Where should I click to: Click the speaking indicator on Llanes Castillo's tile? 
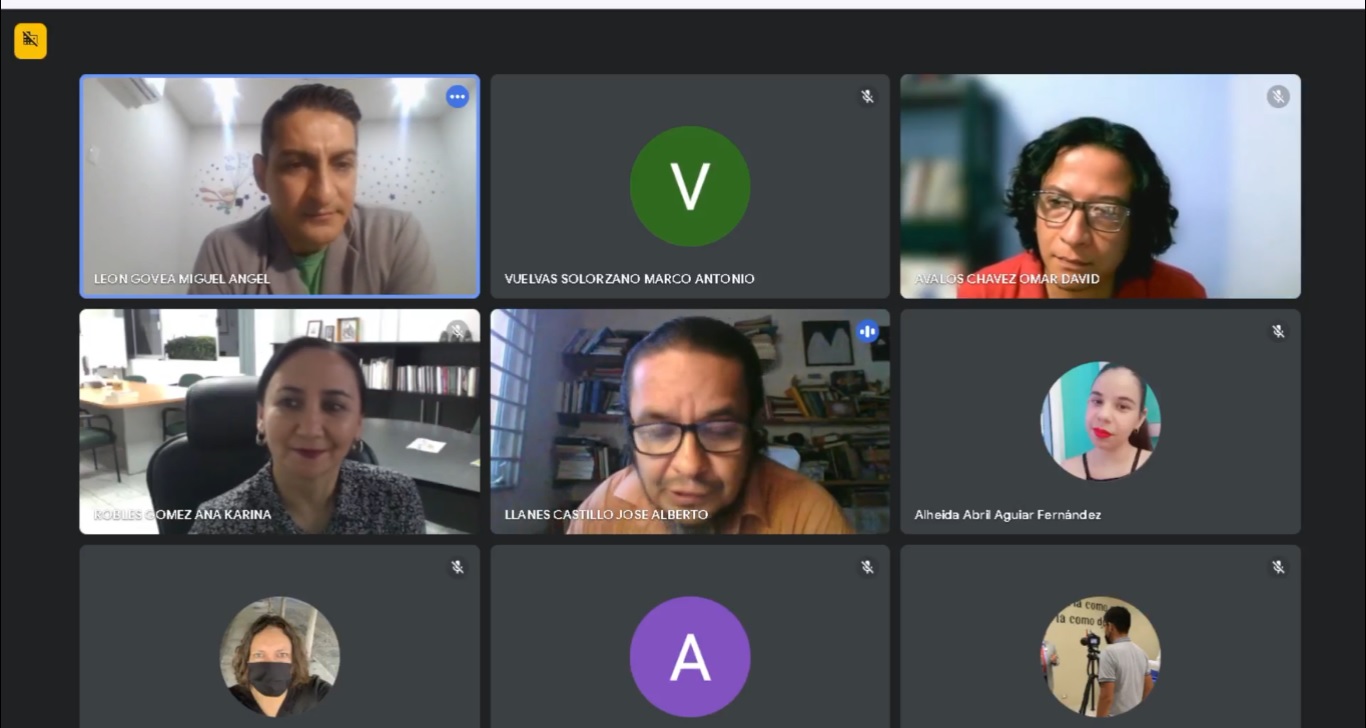867,331
